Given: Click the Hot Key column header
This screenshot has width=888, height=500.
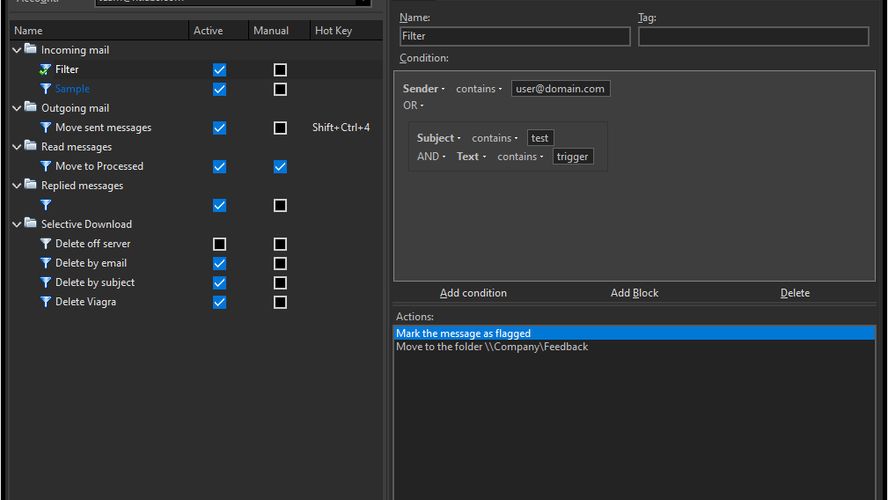Looking at the screenshot, I should click(333, 31).
